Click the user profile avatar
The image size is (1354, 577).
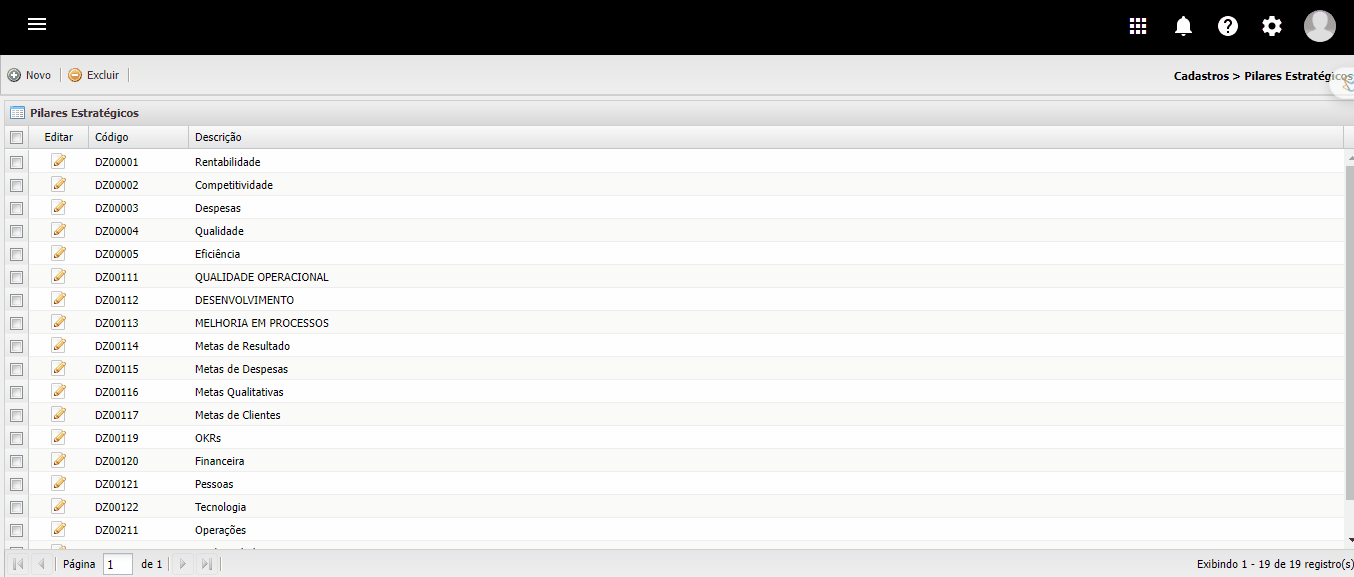coord(1319,26)
